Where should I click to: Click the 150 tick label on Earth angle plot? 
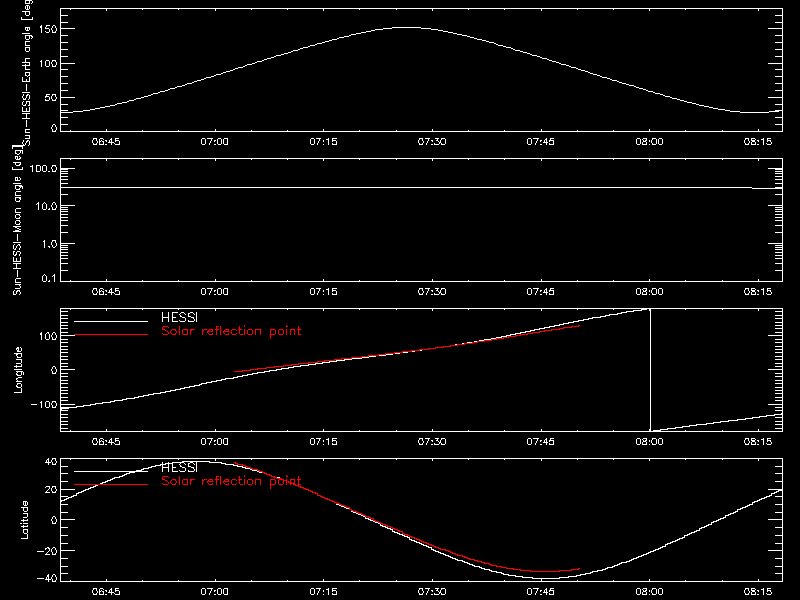48,29
